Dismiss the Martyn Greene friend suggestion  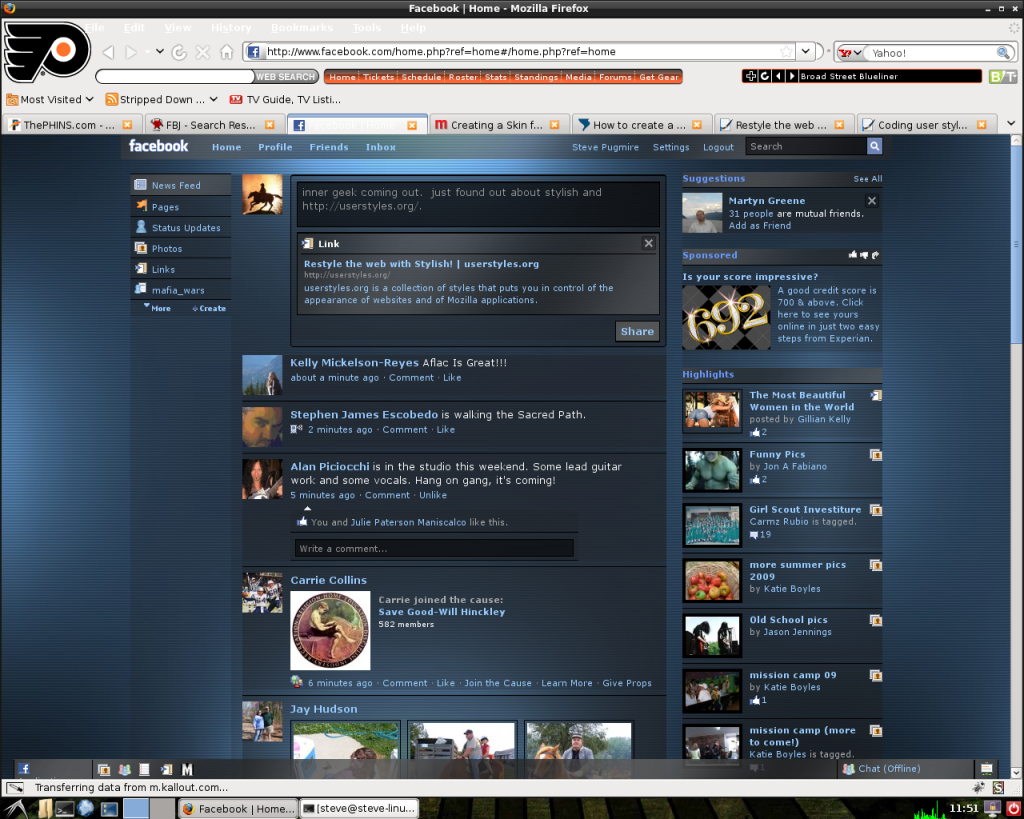point(872,201)
